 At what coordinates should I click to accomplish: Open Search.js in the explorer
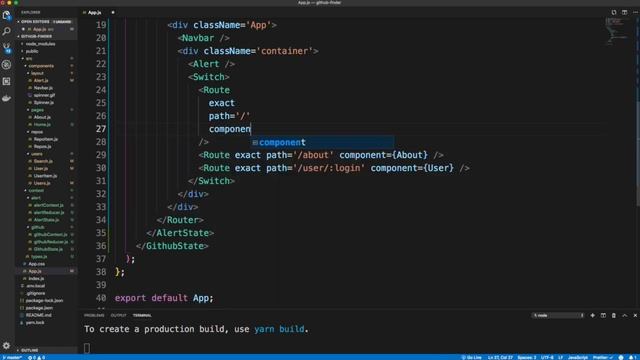pos(43,161)
